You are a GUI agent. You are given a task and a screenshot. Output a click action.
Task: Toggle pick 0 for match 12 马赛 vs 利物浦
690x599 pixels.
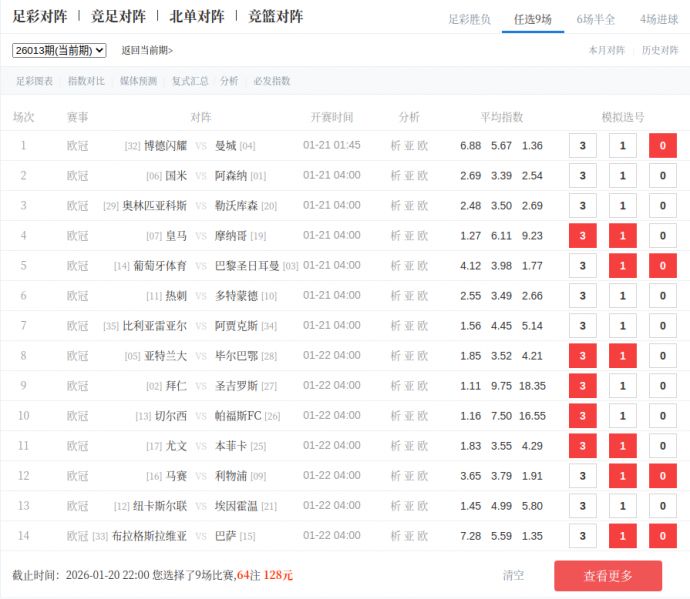tap(662, 476)
